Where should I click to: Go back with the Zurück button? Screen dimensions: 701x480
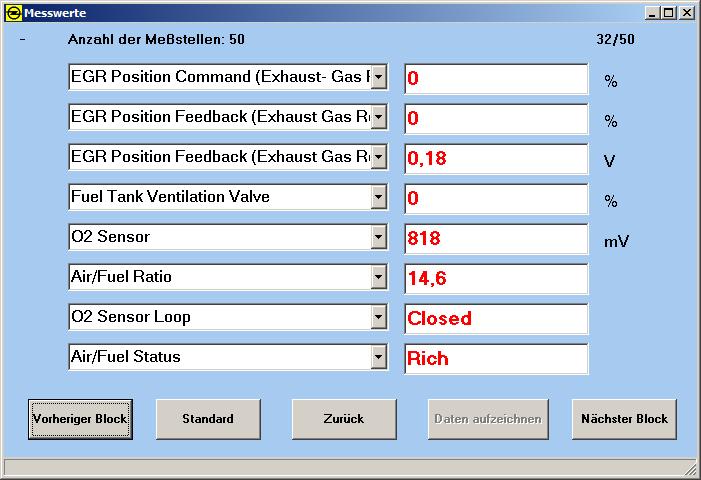tap(344, 419)
